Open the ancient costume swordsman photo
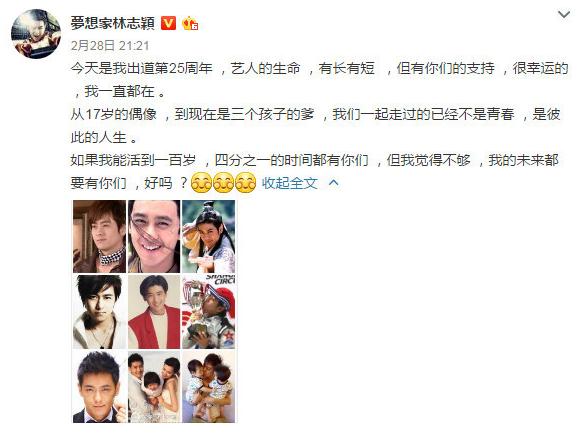Viewport: 584px width, 442px height. tap(208, 236)
